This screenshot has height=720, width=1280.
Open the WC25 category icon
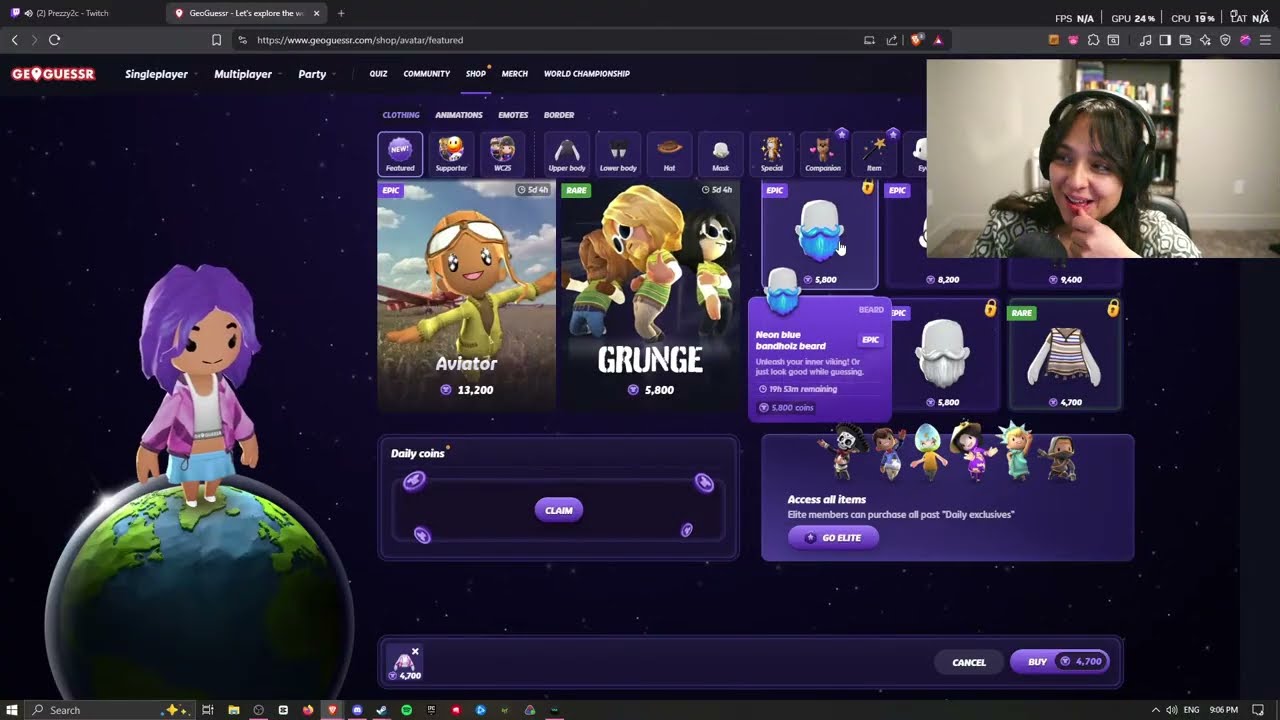click(x=502, y=154)
